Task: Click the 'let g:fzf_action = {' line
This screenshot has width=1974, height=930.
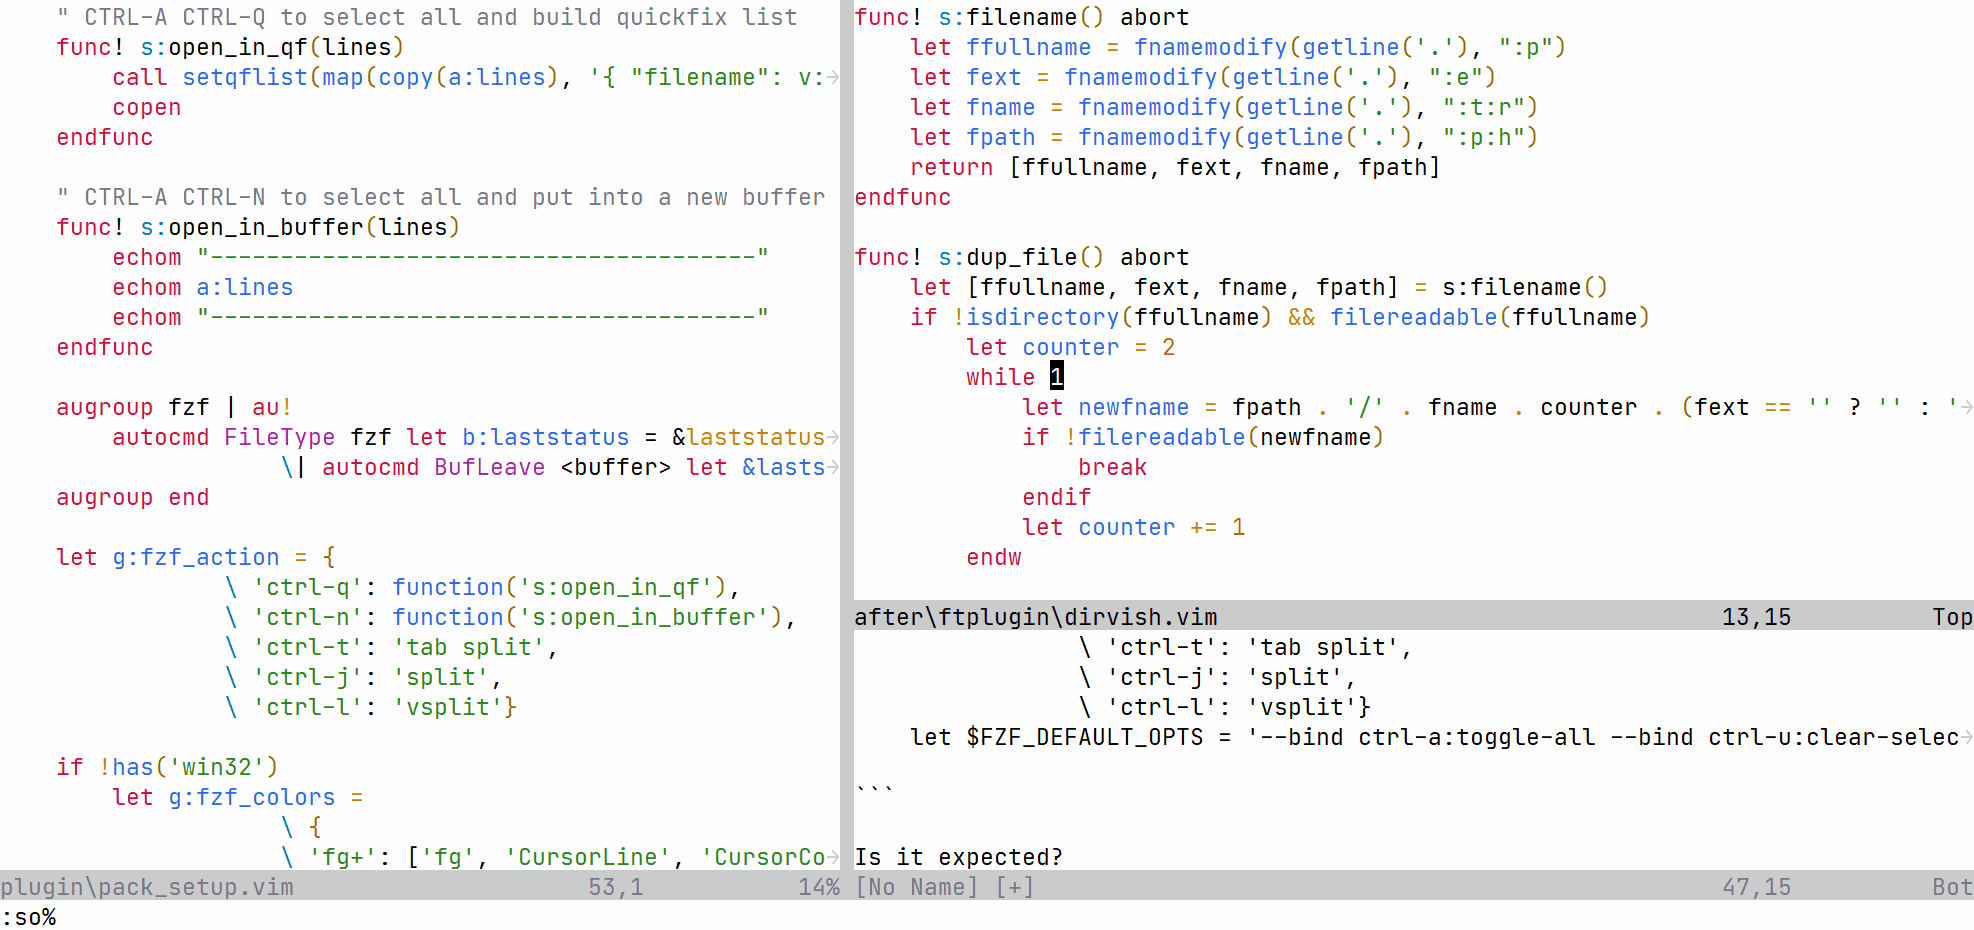Action: [x=196, y=557]
